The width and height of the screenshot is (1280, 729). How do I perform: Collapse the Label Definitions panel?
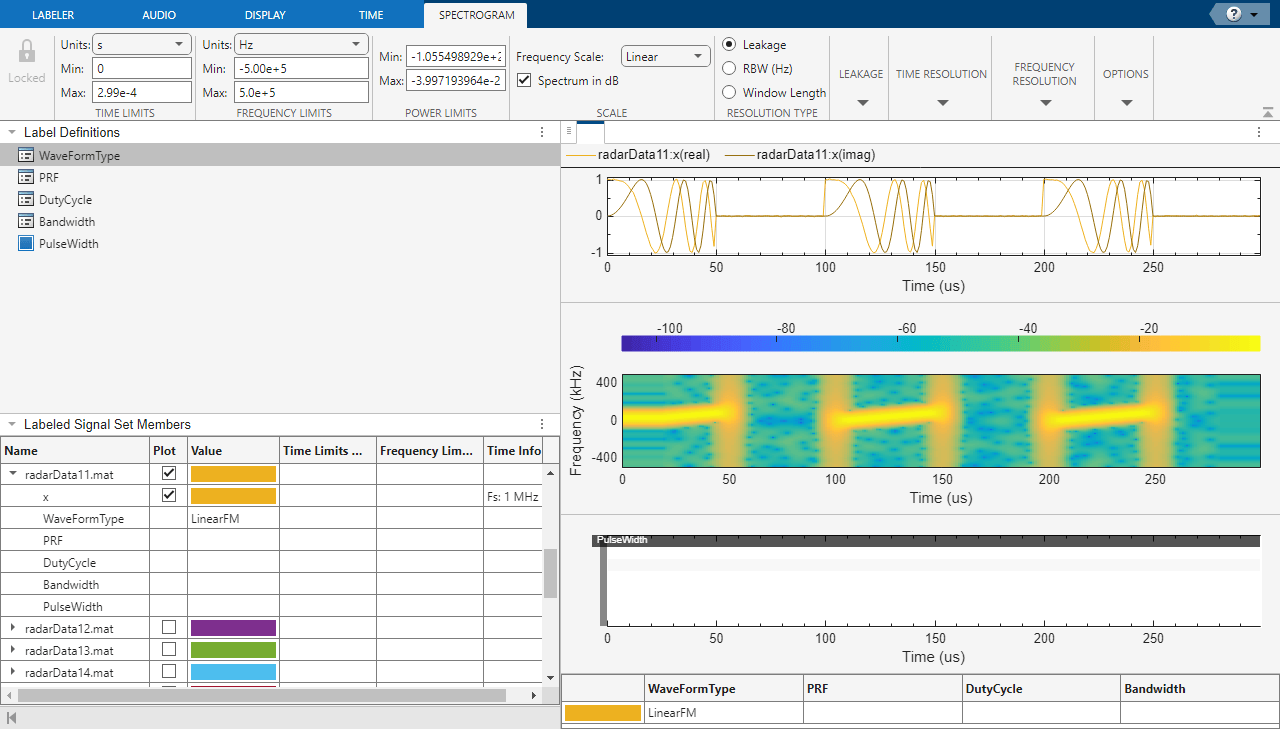click(x=11, y=132)
